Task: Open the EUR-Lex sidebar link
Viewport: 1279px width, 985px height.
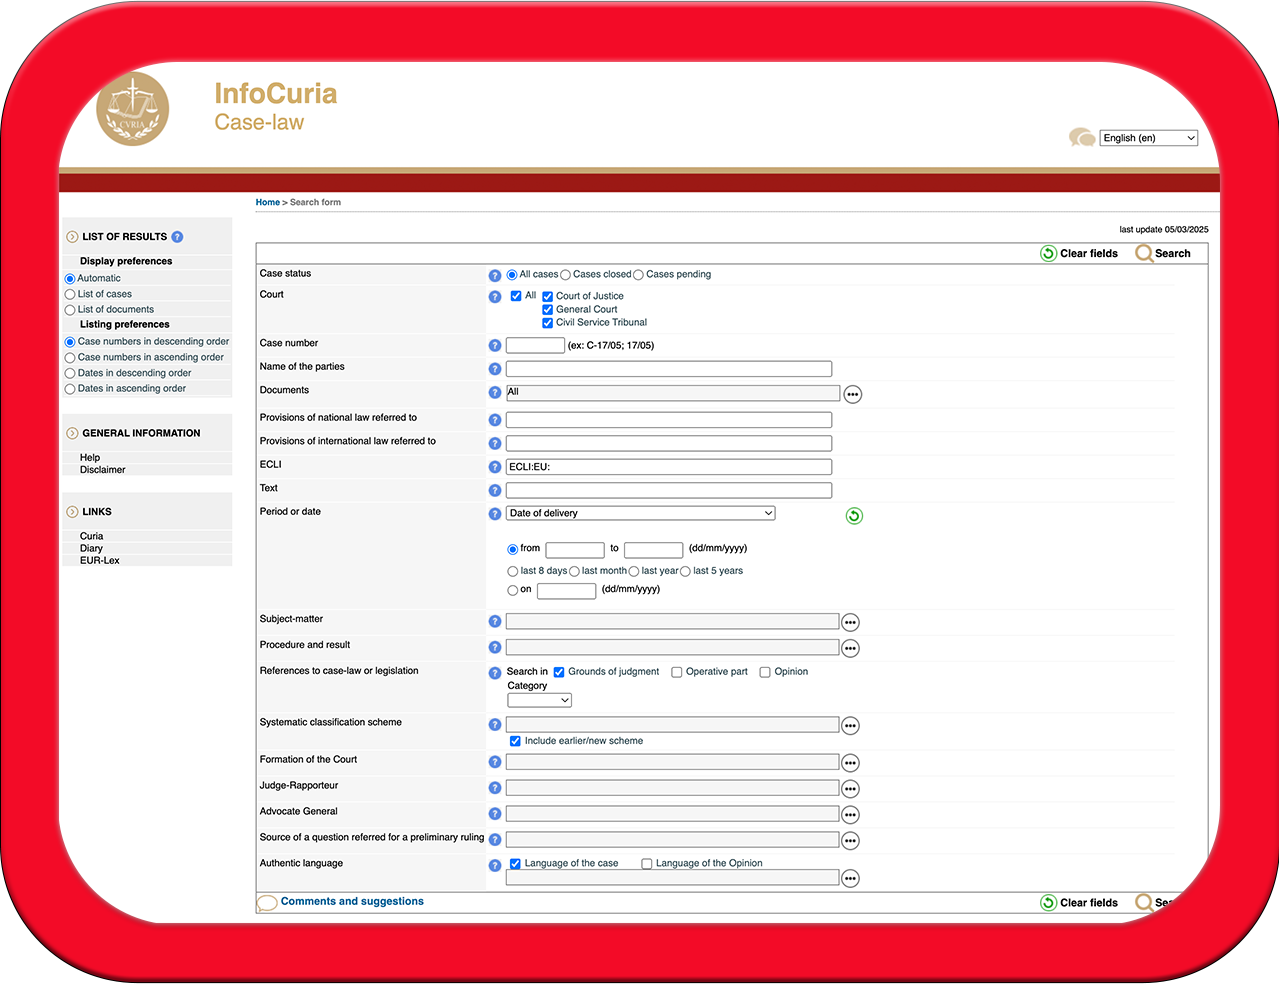Action: (100, 561)
